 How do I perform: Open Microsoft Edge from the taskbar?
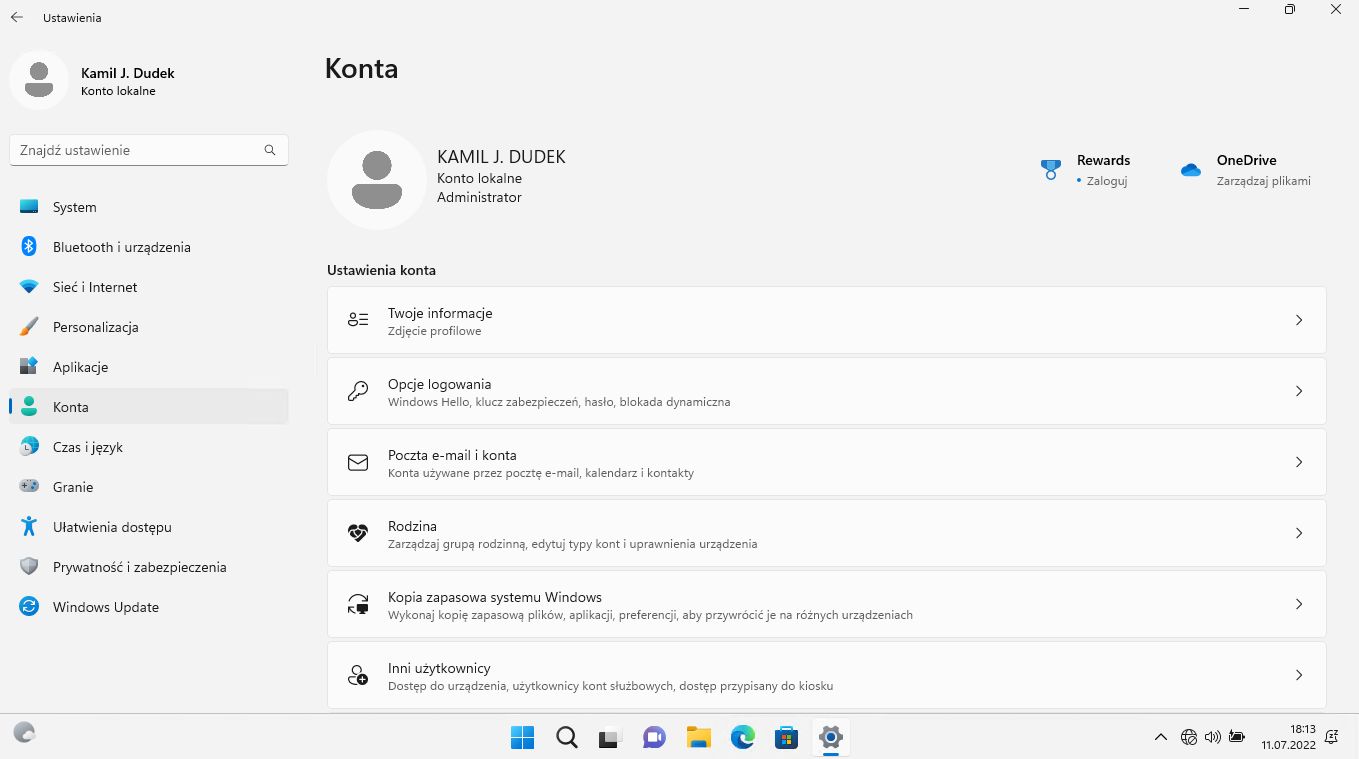pos(742,737)
